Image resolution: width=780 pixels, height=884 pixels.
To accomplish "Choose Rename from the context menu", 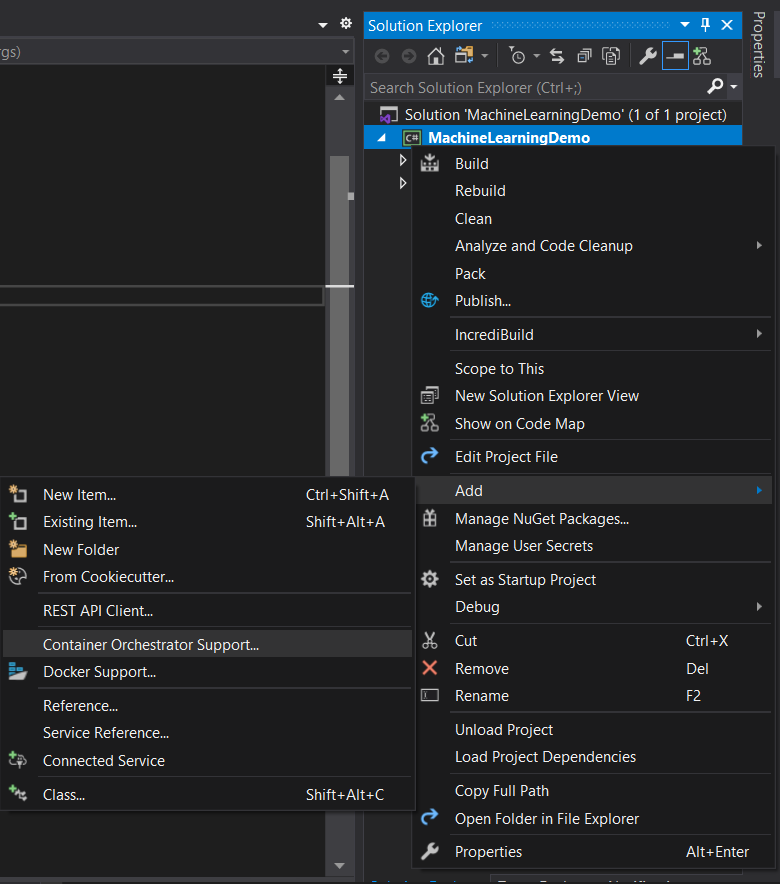I will [x=593, y=696].
